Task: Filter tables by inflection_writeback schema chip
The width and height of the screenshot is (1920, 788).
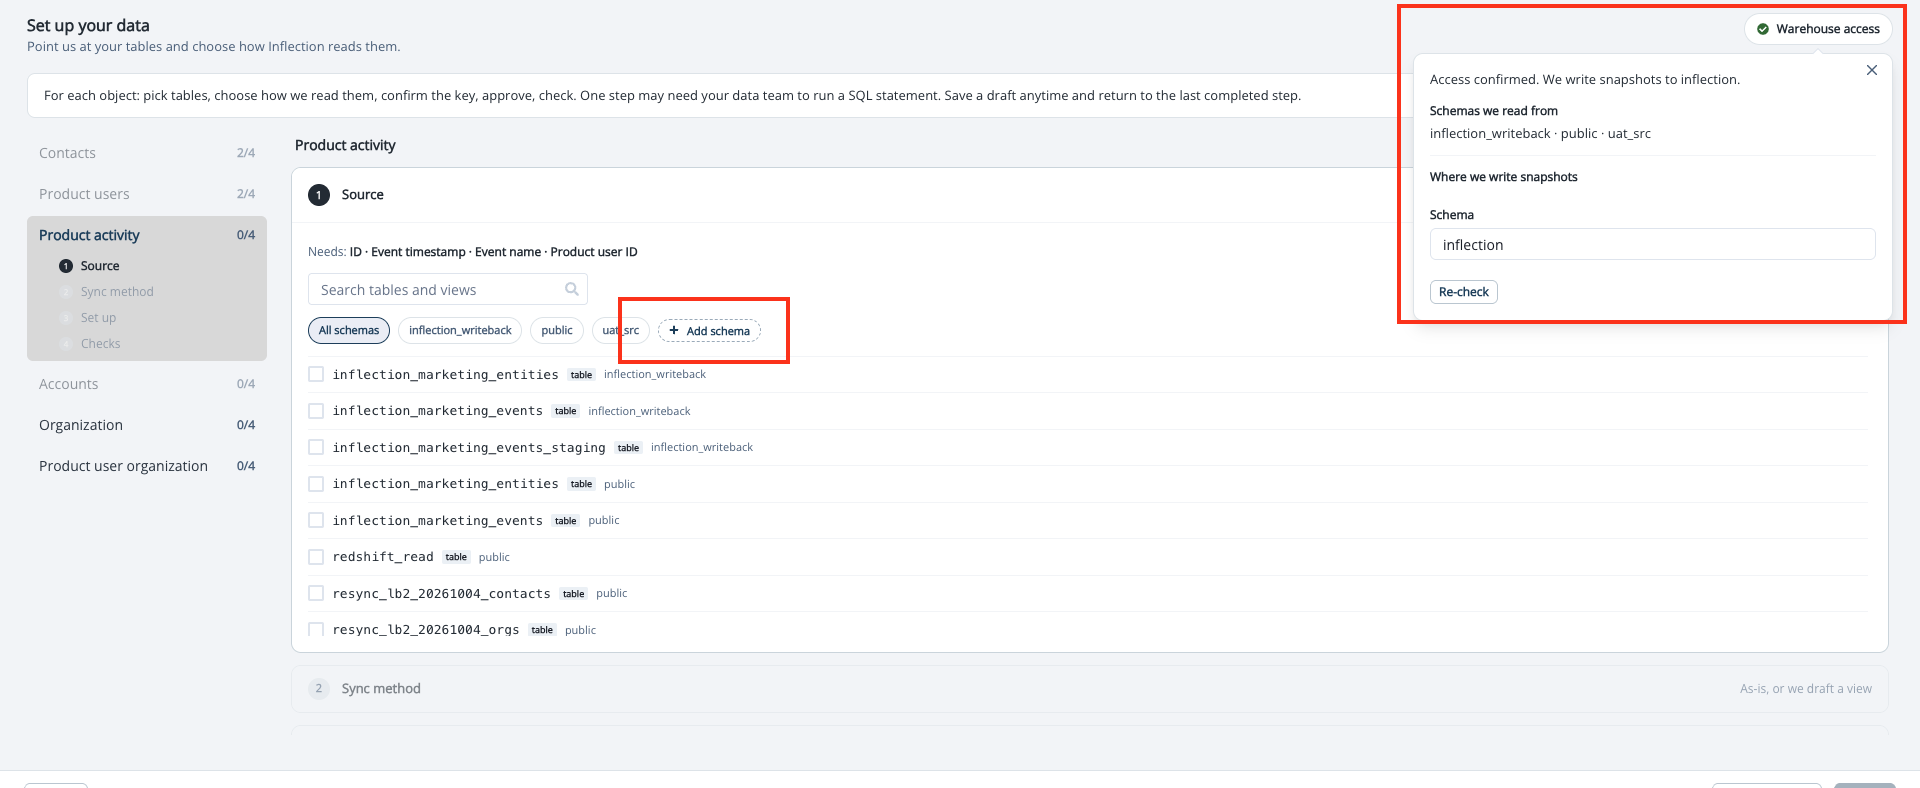Action: click(460, 330)
